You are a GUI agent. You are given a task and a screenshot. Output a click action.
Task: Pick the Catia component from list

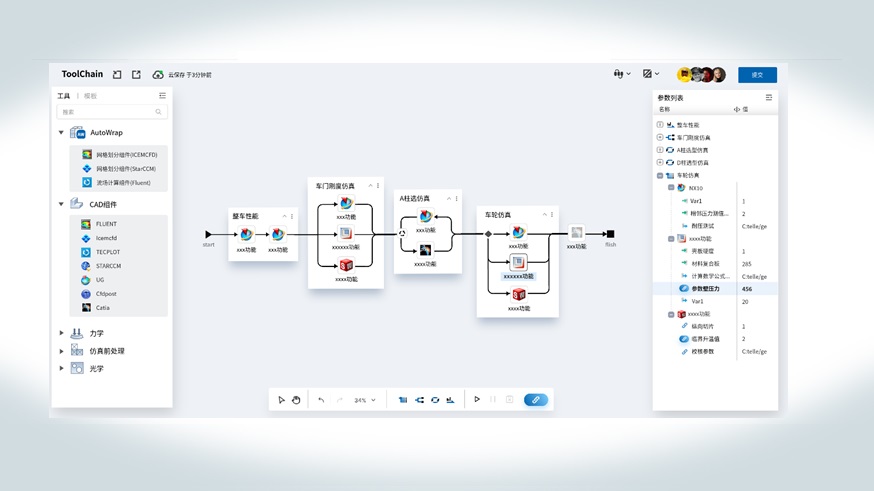click(103, 308)
